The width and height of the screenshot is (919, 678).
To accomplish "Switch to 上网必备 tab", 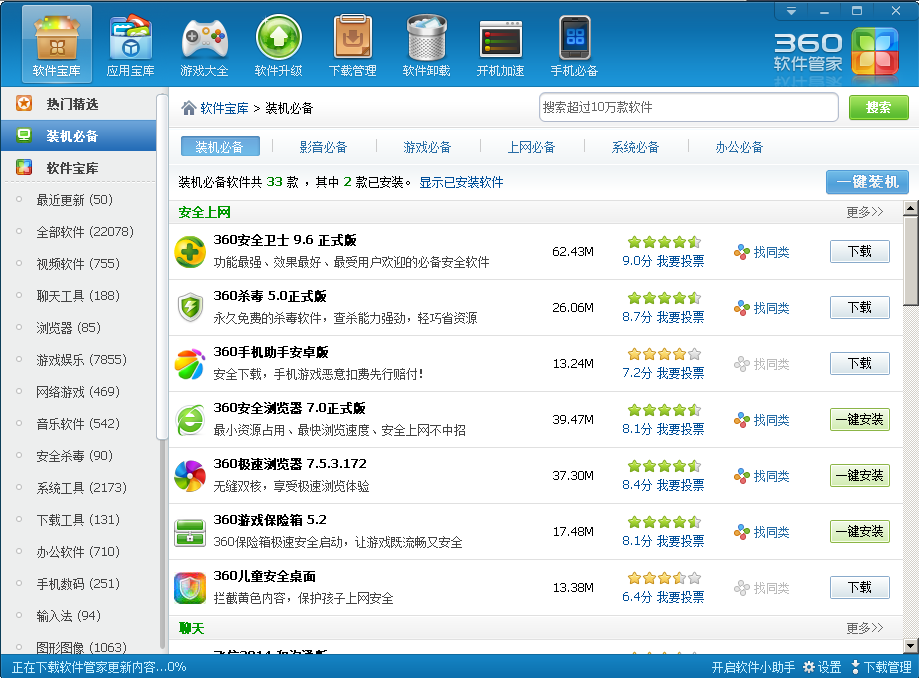I will pyautogui.click(x=531, y=147).
